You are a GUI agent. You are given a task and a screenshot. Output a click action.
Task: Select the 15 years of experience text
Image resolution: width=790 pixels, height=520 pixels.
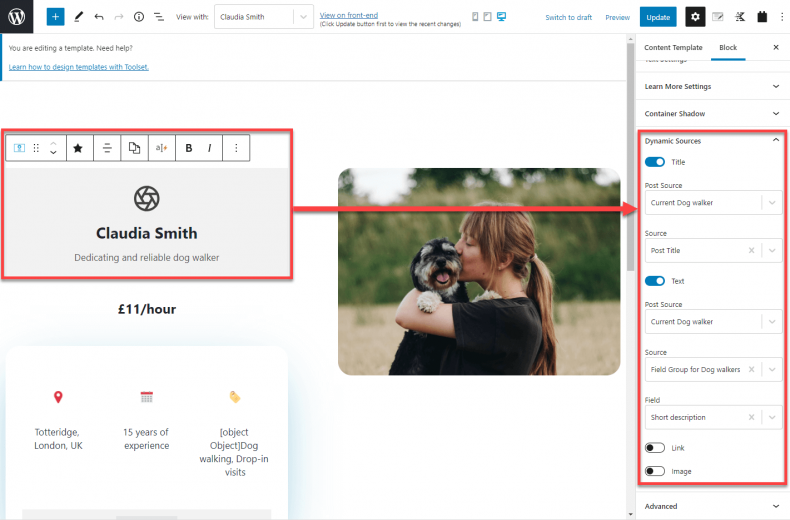click(147, 439)
